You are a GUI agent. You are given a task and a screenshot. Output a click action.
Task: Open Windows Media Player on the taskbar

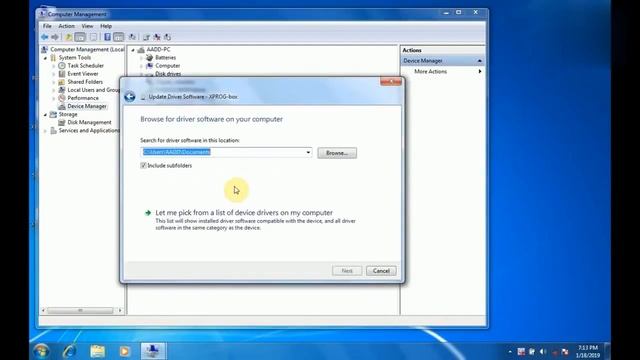click(125, 351)
